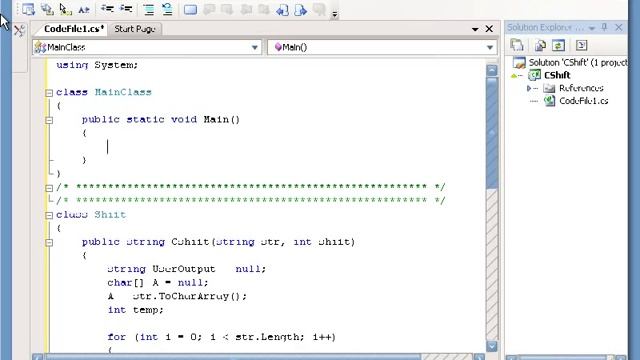Collapse the CShift project node
This screenshot has height=360, width=640.
(514, 76)
